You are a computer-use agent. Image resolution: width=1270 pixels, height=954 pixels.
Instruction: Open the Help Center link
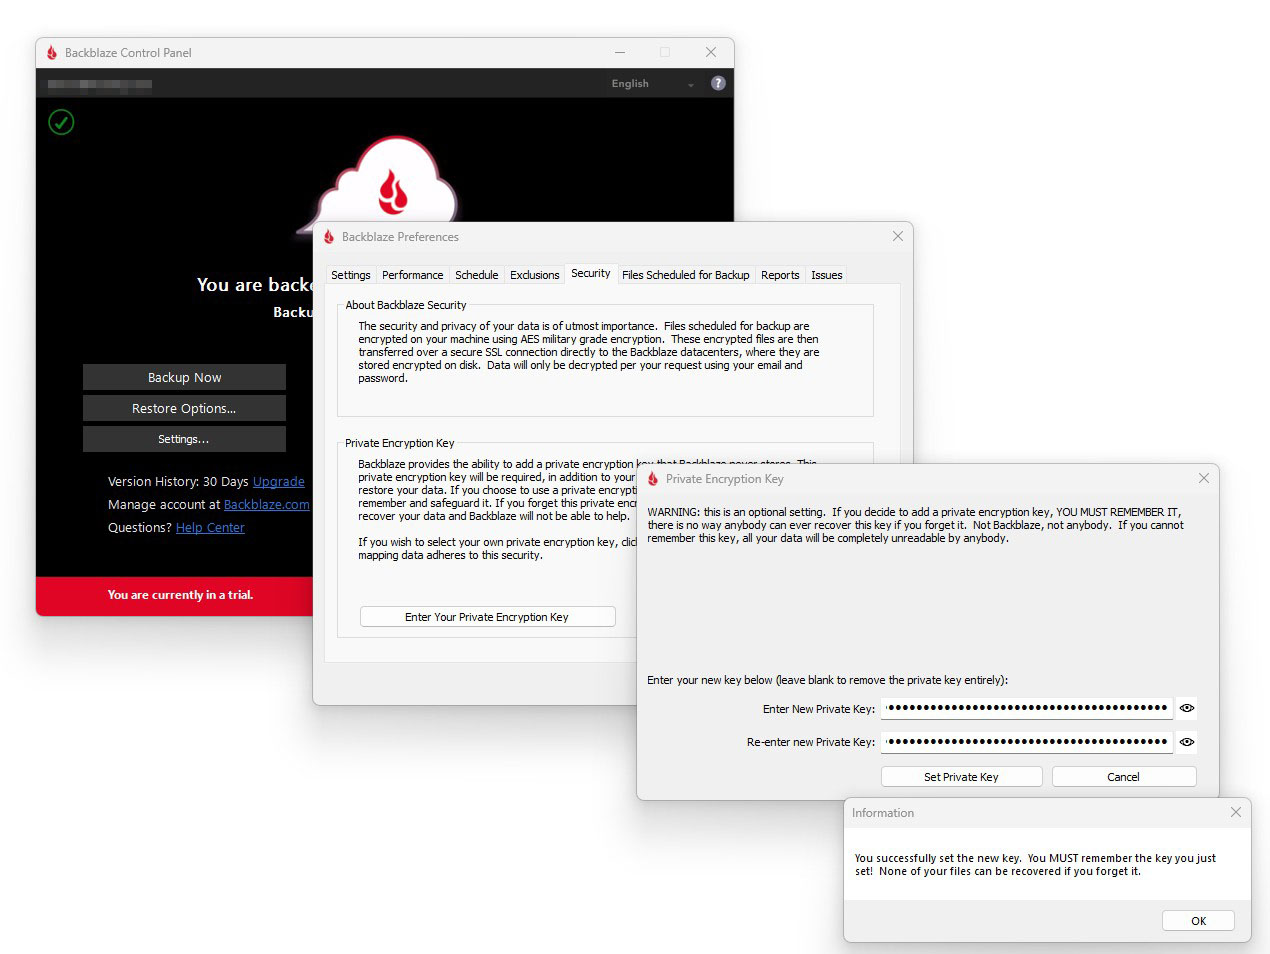[x=210, y=528]
